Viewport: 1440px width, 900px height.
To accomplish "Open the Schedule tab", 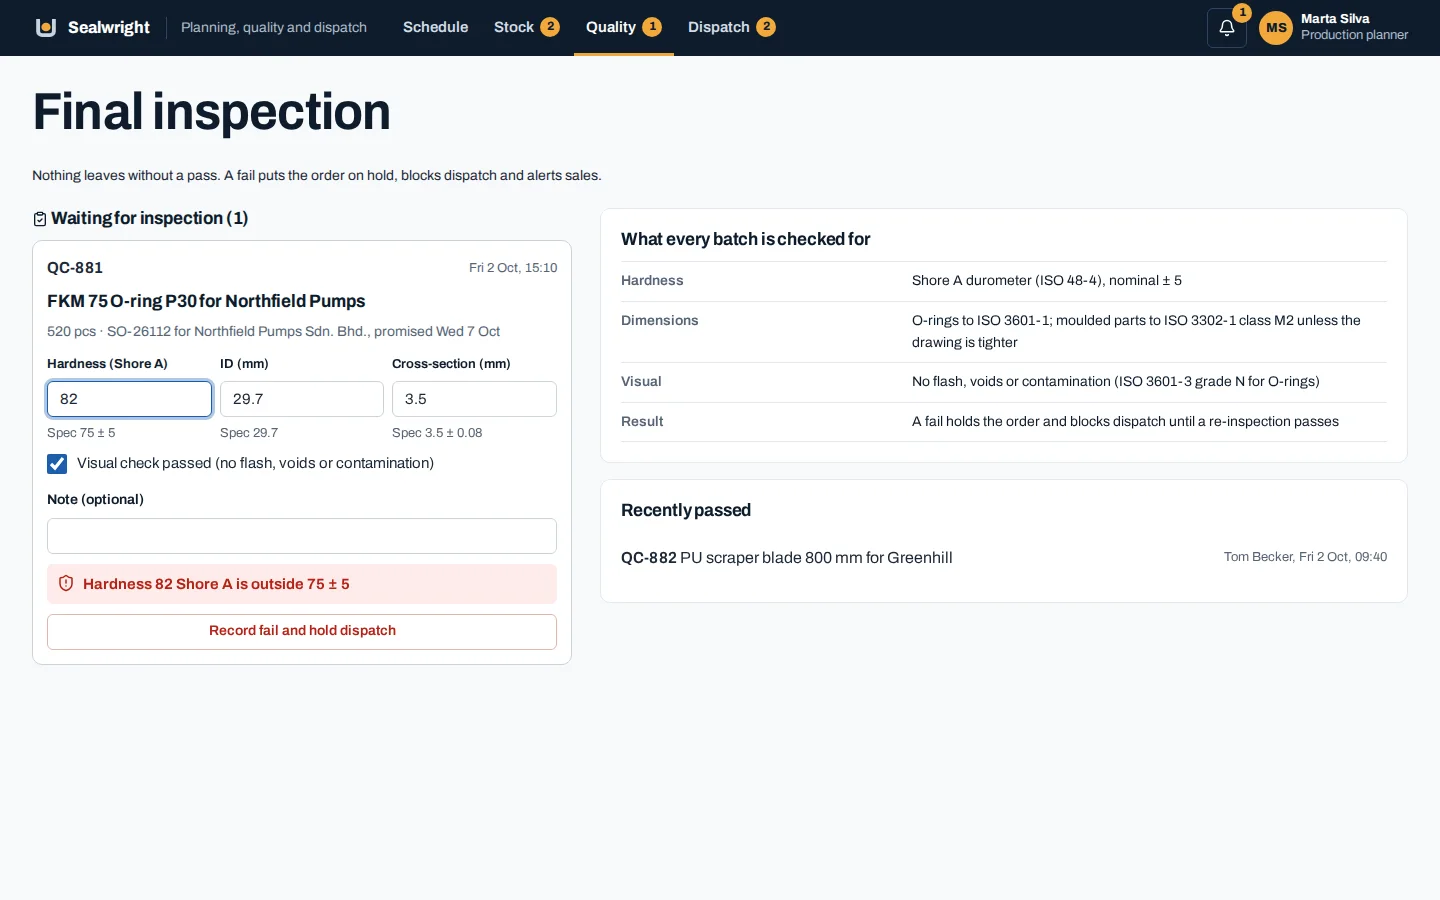I will coord(435,27).
